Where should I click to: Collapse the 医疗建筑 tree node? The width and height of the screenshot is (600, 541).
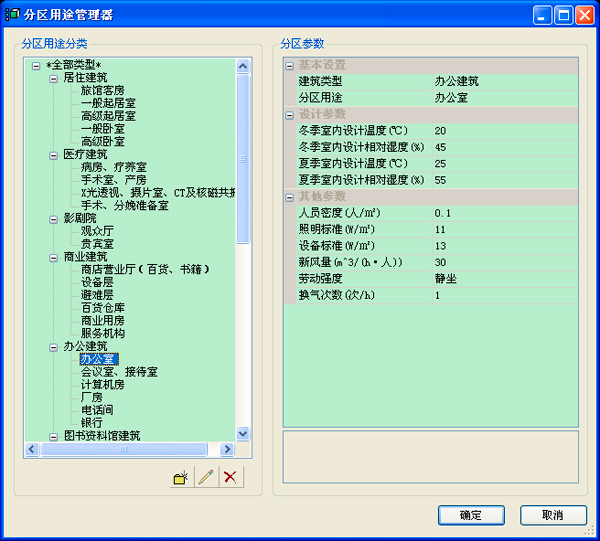click(53, 155)
